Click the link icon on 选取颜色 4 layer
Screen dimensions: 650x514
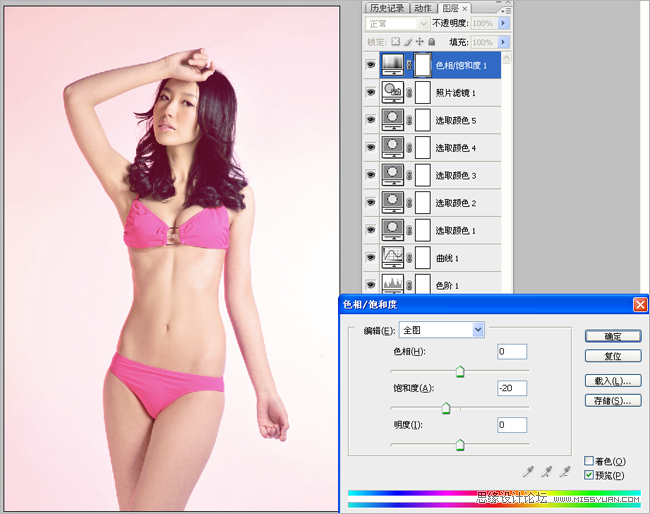(x=409, y=148)
